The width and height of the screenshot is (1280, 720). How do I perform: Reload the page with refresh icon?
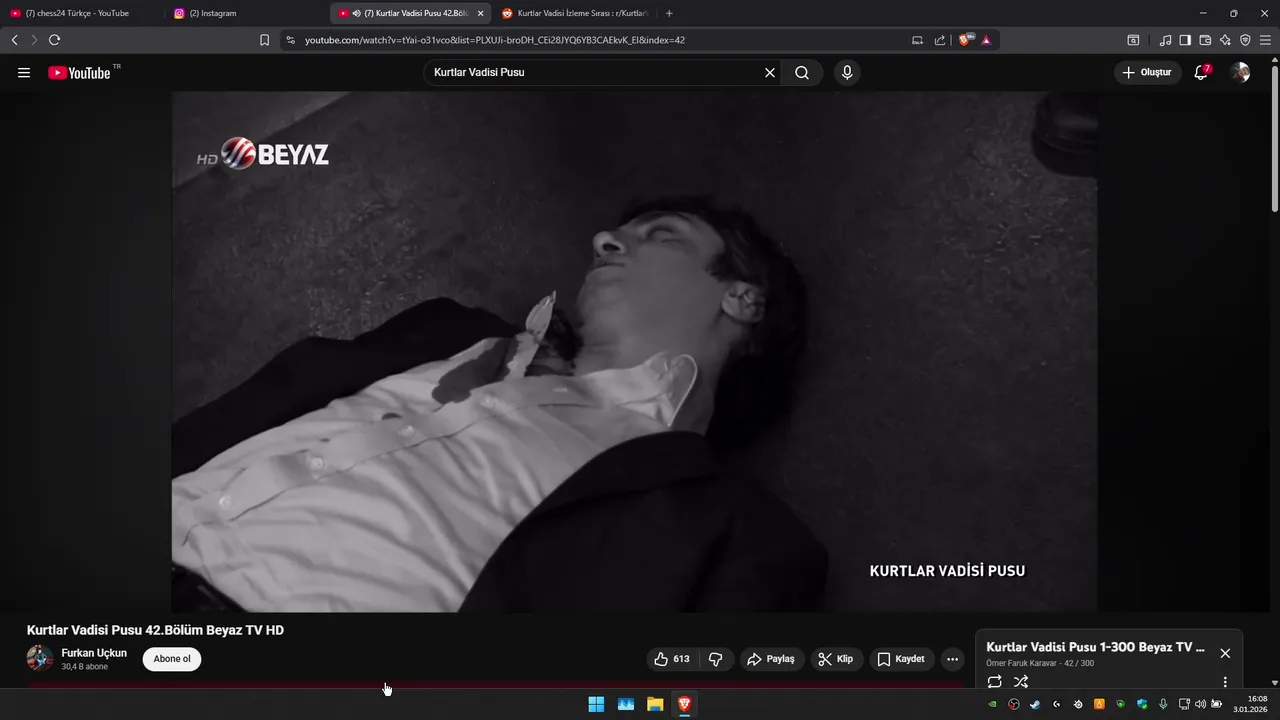coord(54,40)
